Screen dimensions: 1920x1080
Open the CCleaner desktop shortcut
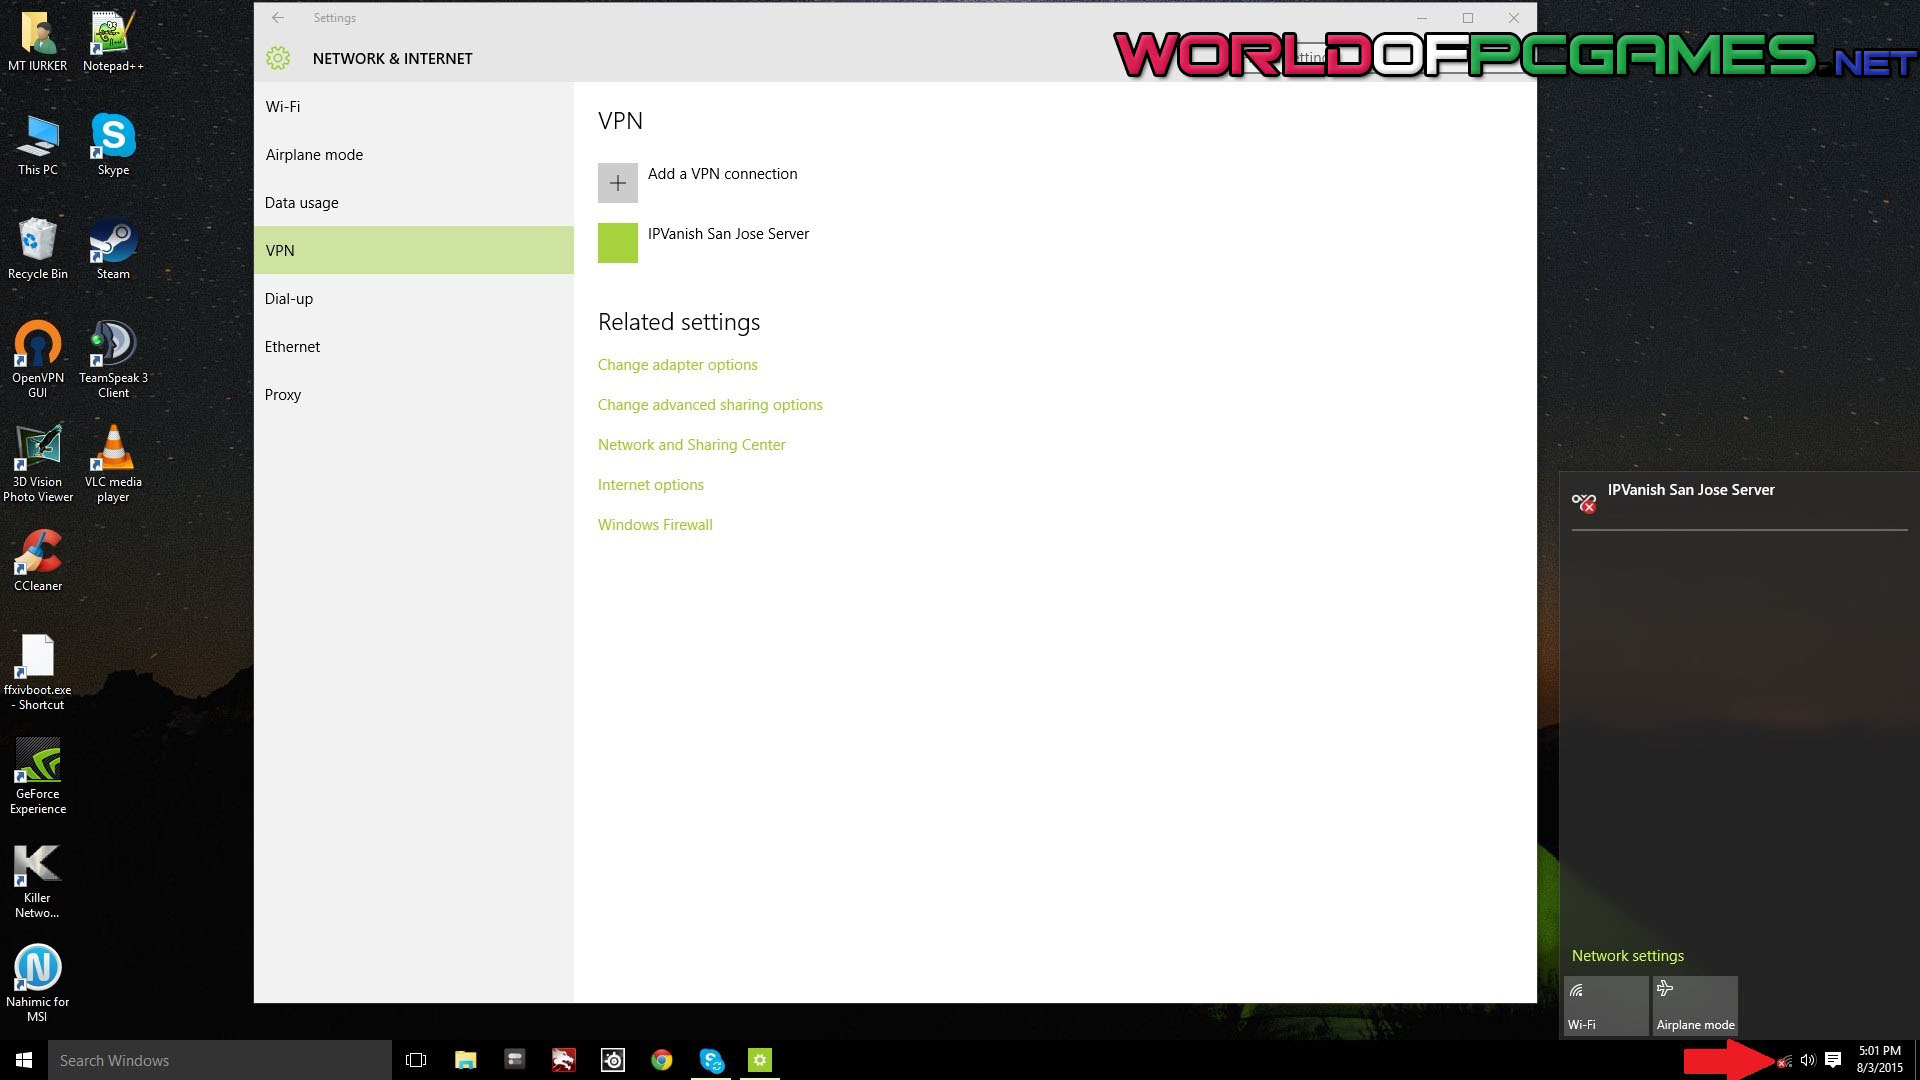point(38,561)
